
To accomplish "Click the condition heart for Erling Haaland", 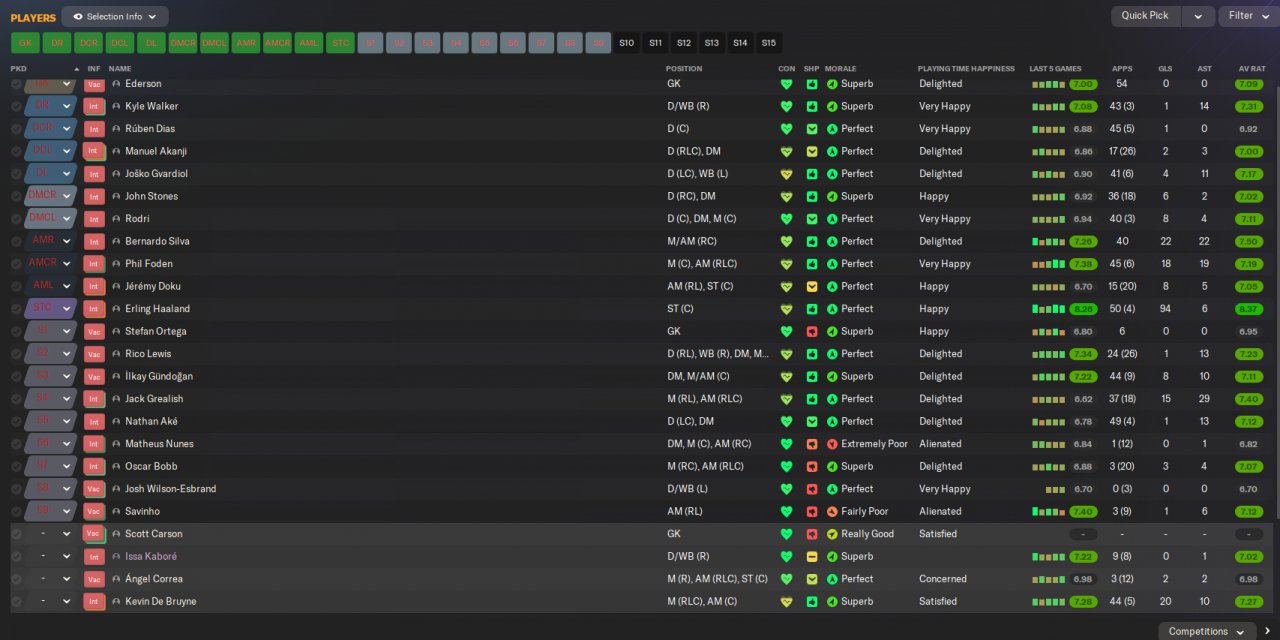I will click(x=786, y=309).
